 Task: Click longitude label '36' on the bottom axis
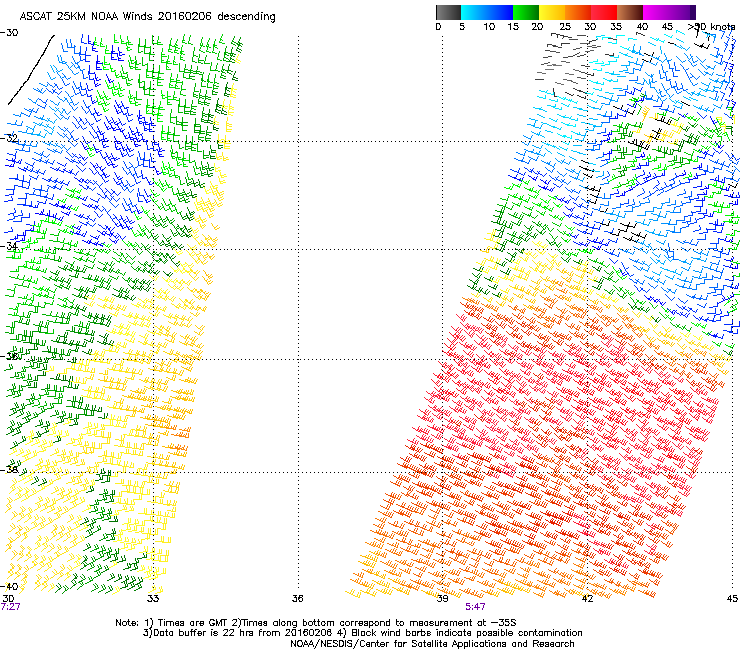298,599
